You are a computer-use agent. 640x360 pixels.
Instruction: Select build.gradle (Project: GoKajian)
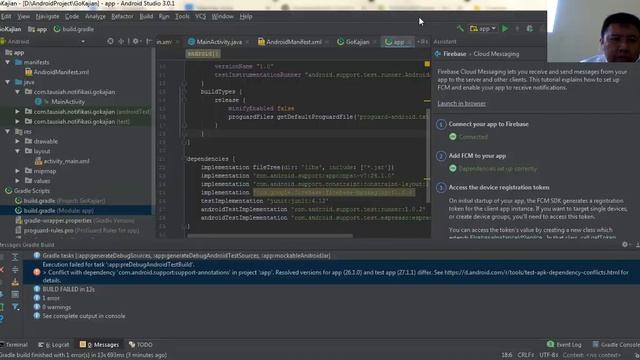pos(60,200)
